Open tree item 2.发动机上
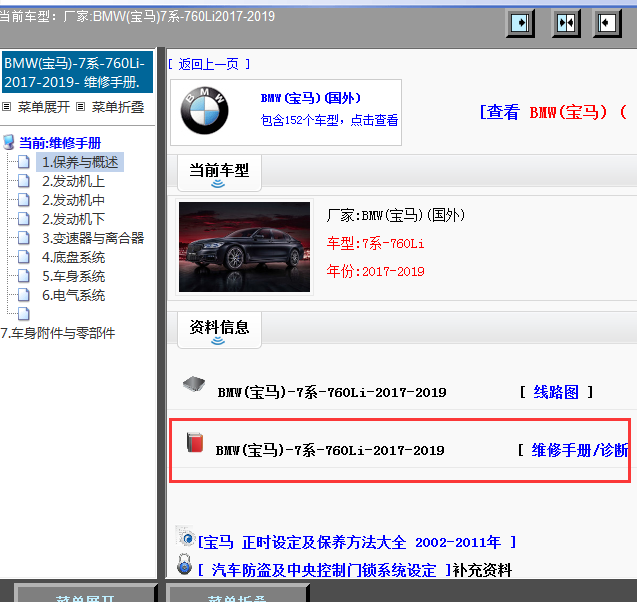637x602 pixels. point(74,181)
